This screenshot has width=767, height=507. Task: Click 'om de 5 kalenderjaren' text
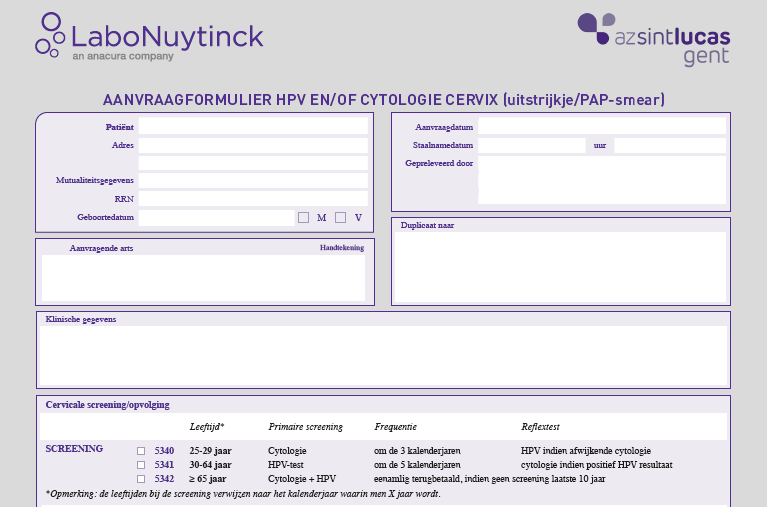[417, 465]
